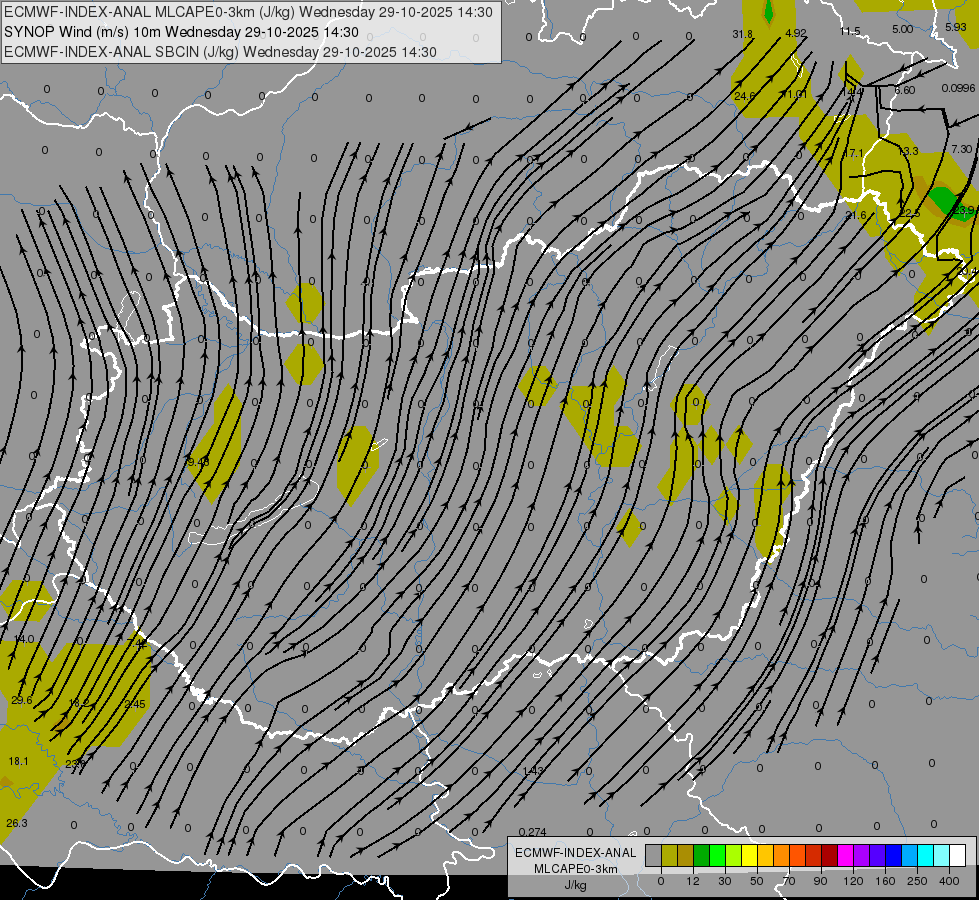Click the 22.5 grid value
This screenshot has height=900, width=979.
[910, 214]
